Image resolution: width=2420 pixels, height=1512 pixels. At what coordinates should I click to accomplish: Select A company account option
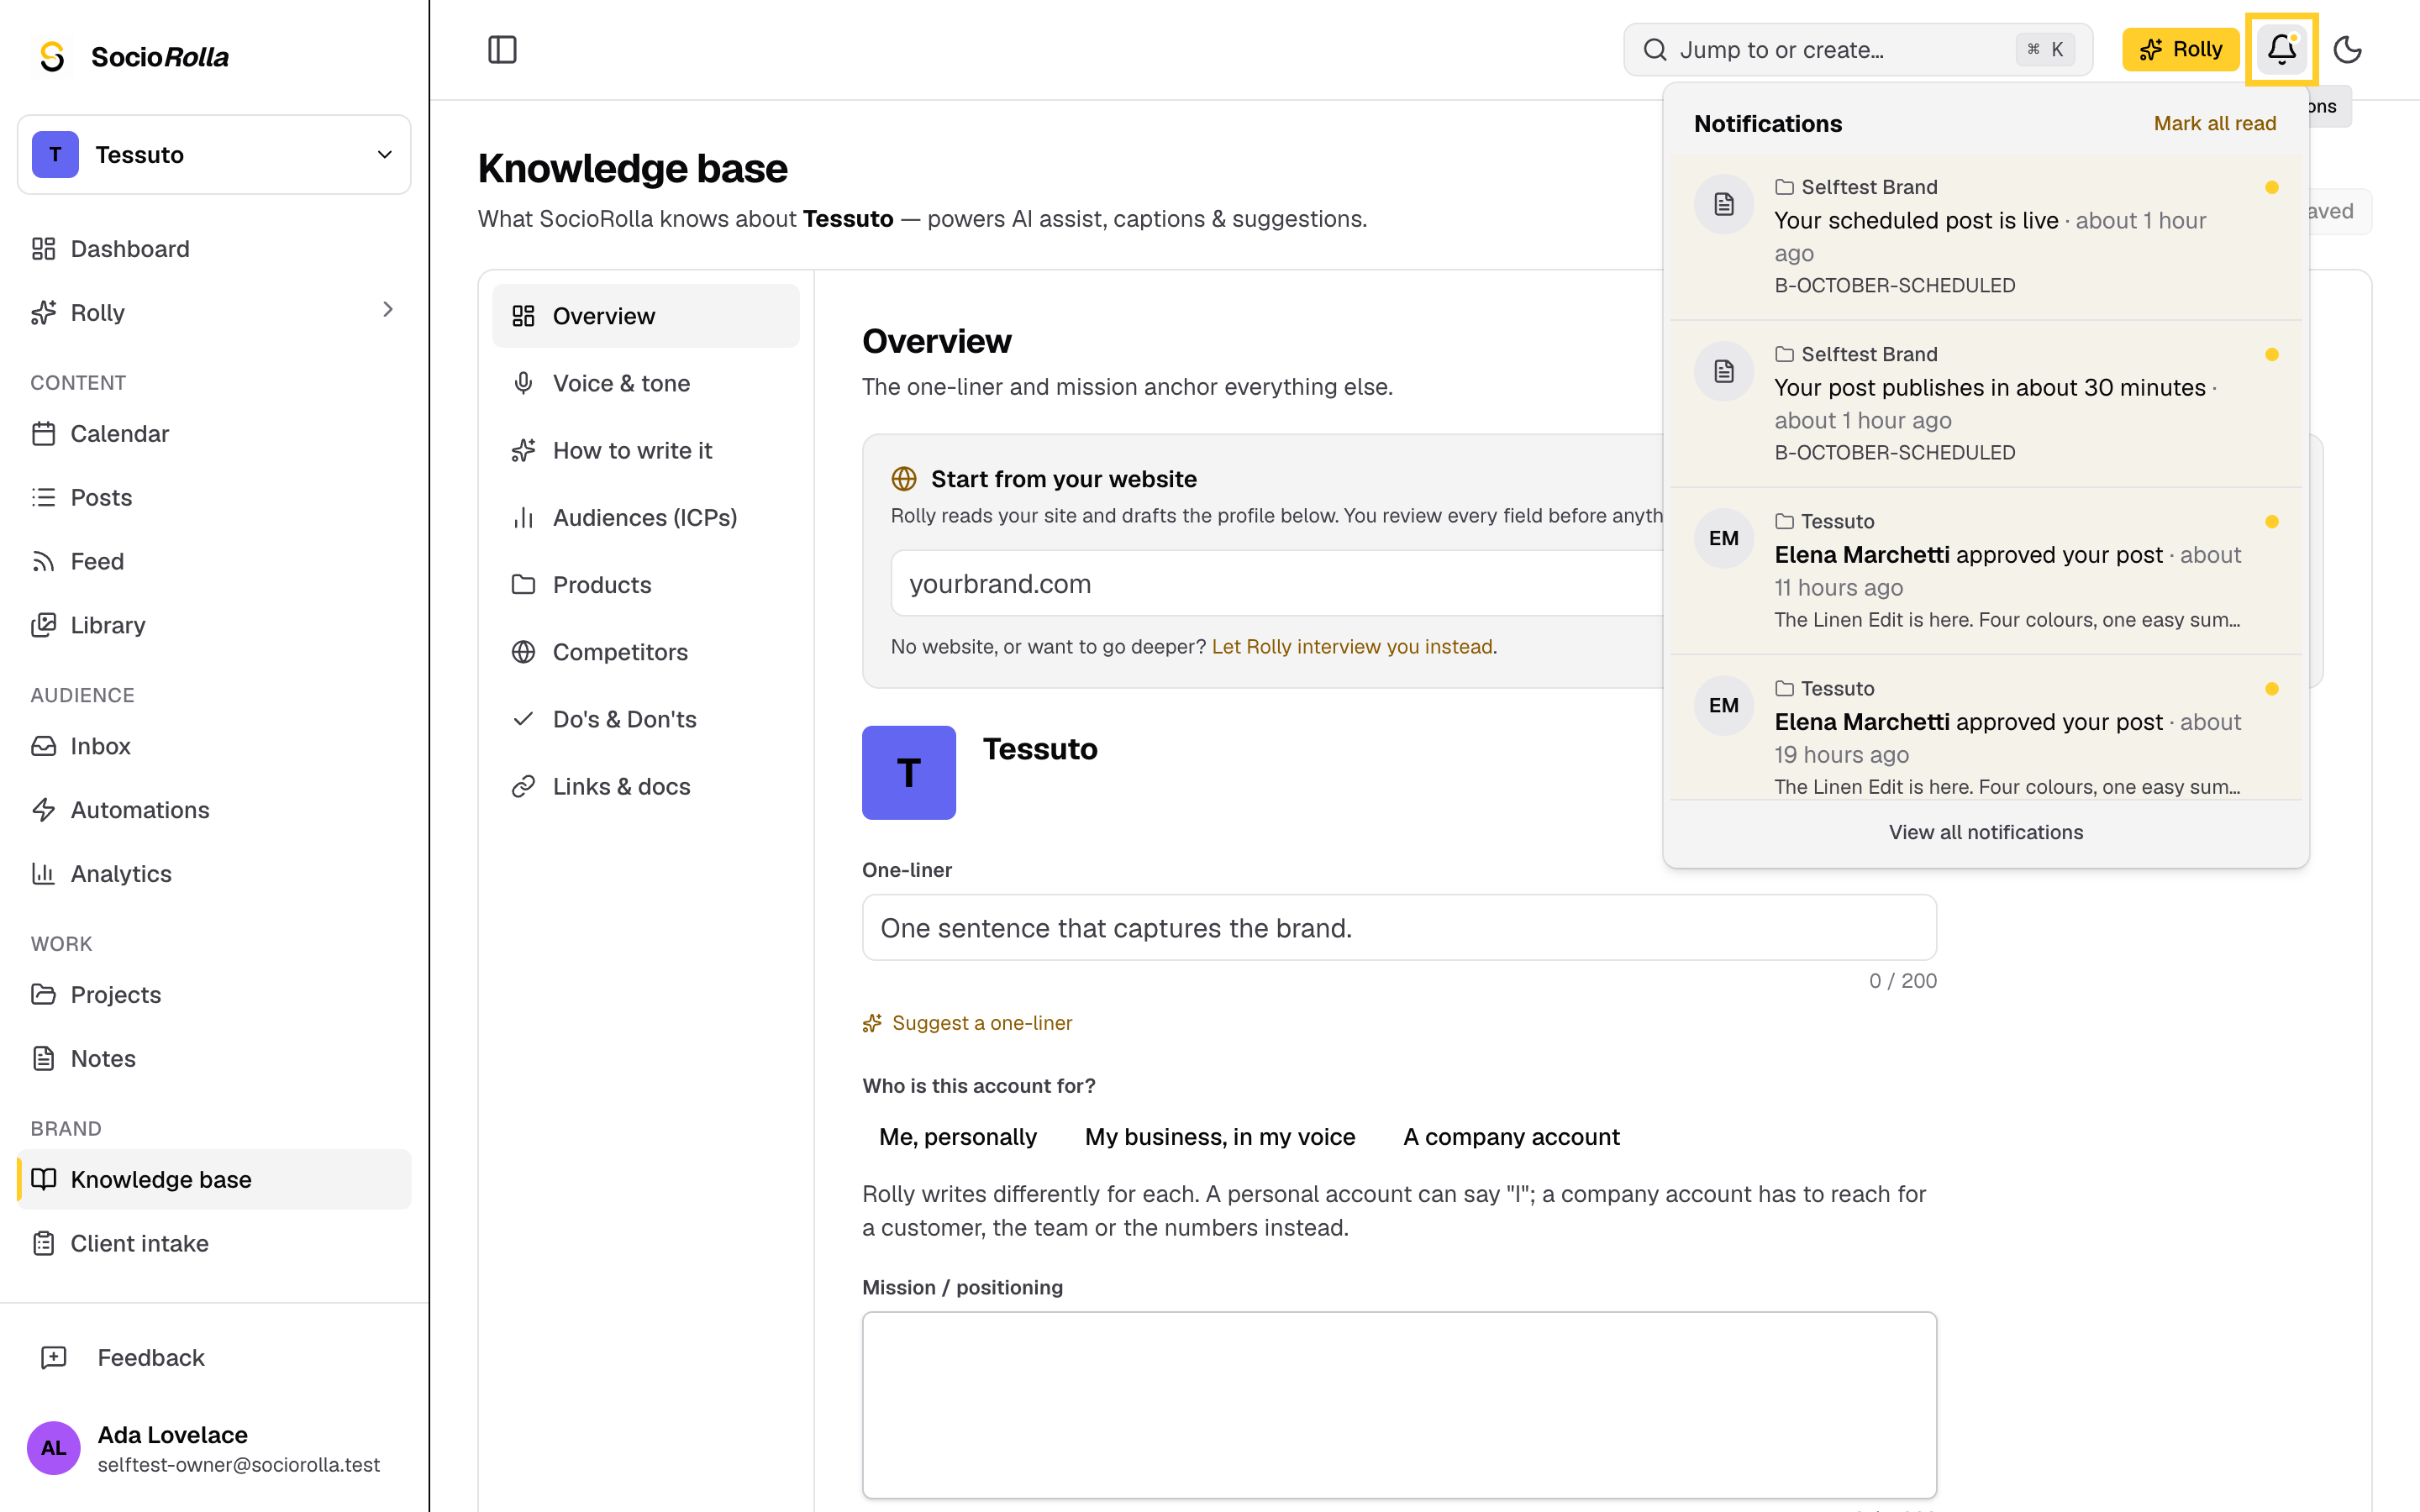[1511, 1137]
